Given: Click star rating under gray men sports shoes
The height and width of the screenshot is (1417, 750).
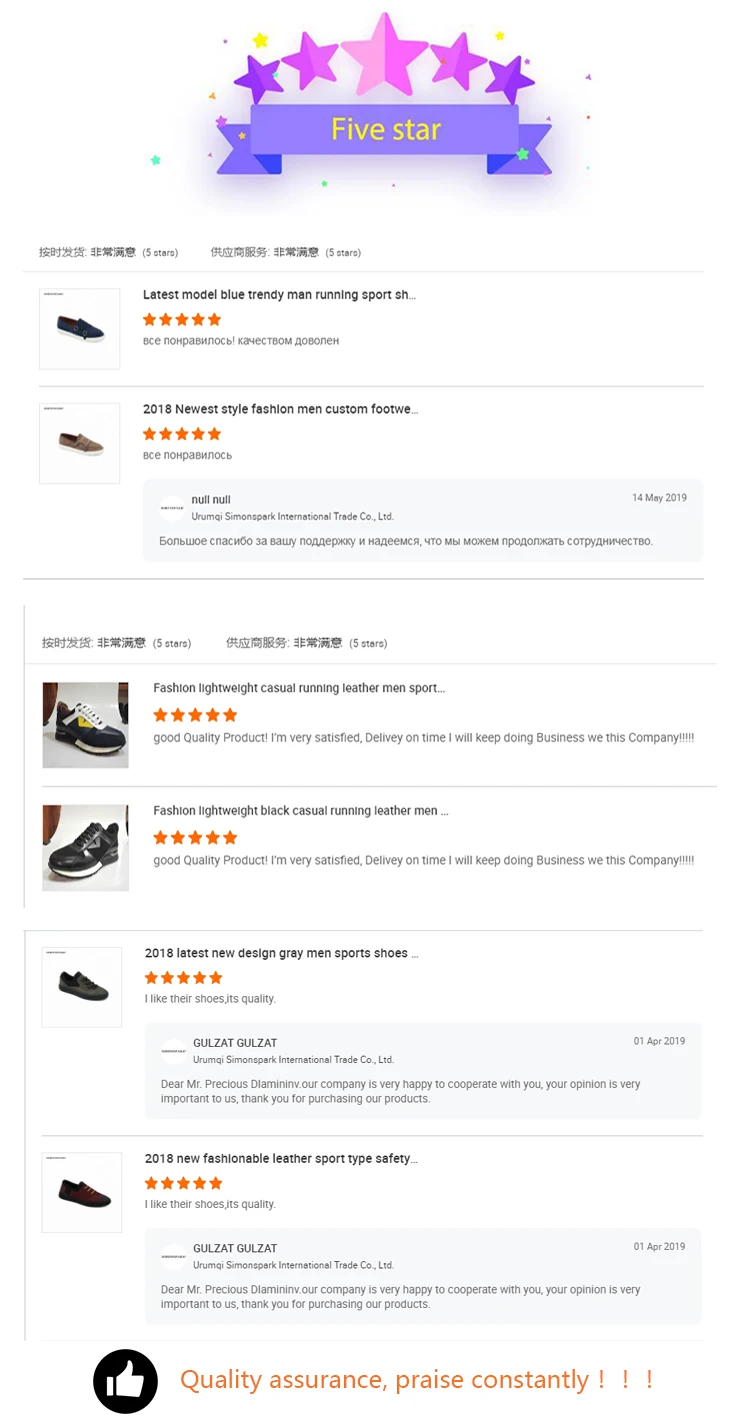Looking at the screenshot, I should pyautogui.click(x=184, y=978).
